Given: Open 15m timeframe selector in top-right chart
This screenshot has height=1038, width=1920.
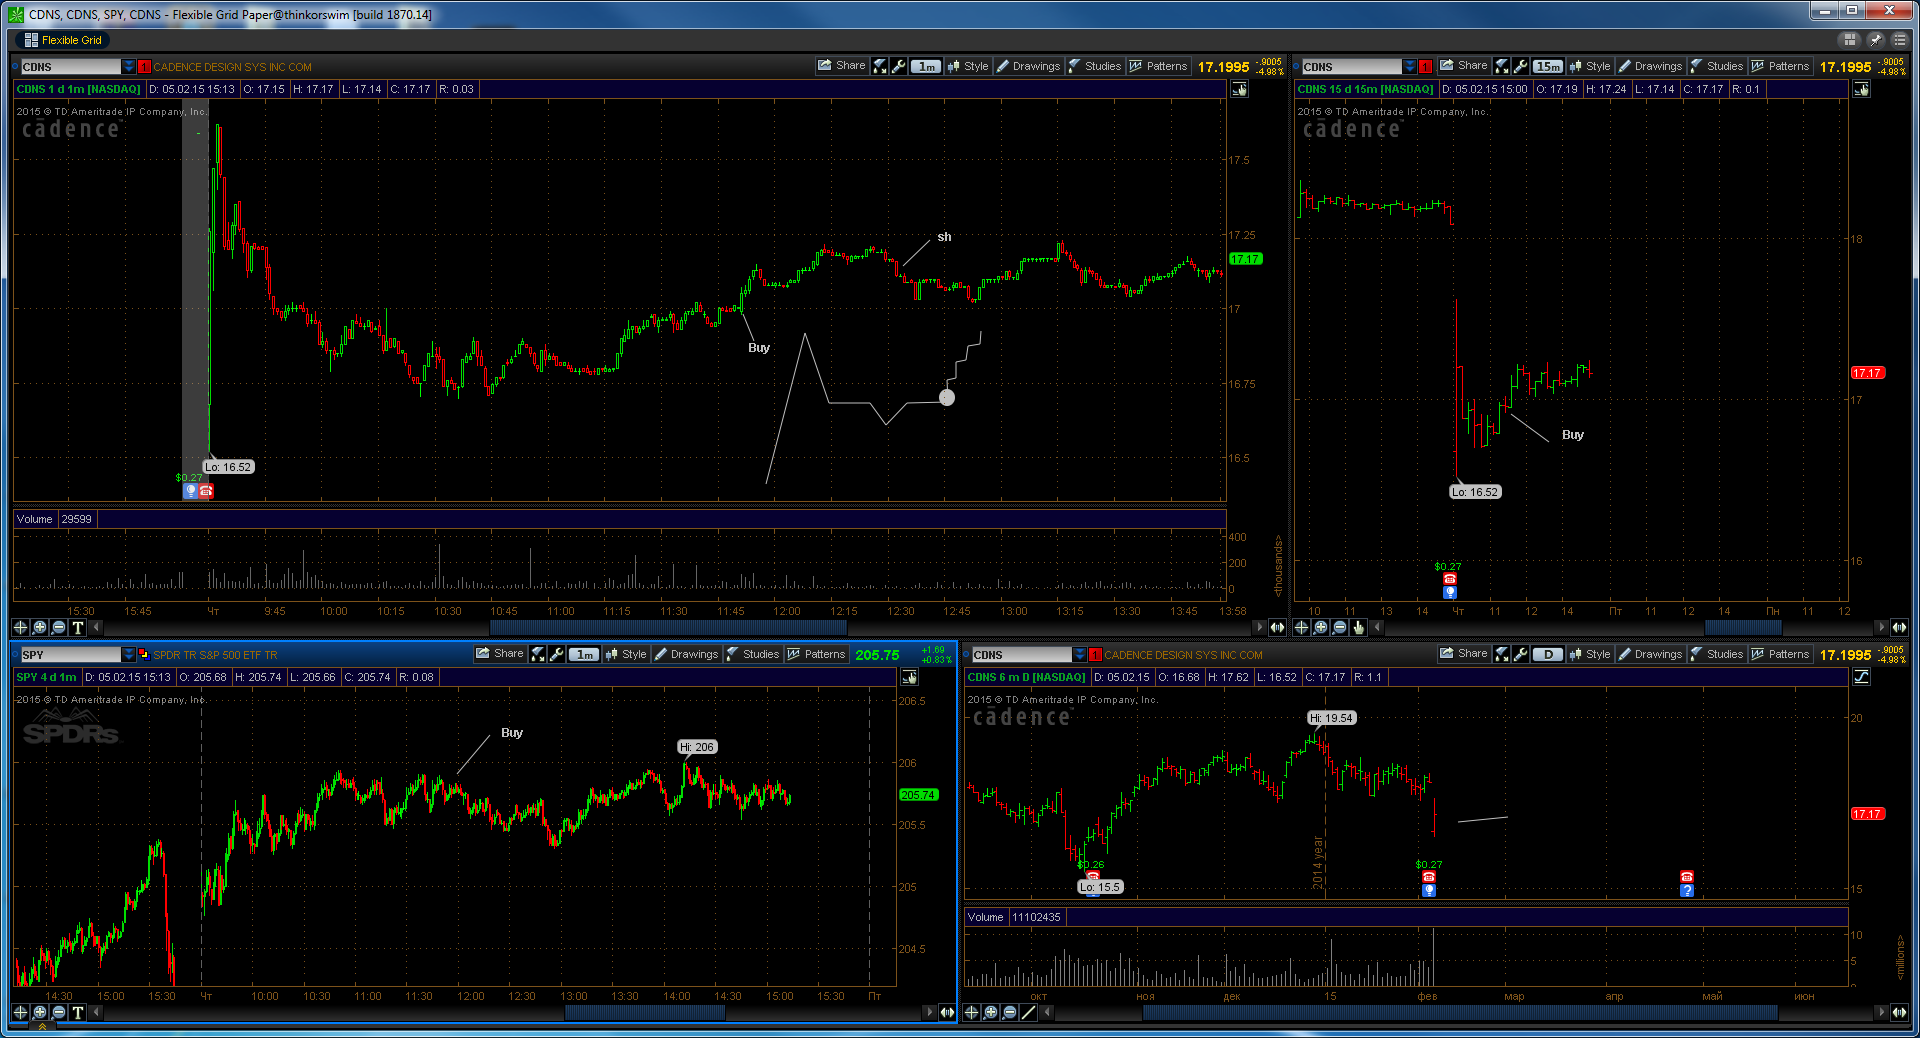Looking at the screenshot, I should pos(1548,67).
